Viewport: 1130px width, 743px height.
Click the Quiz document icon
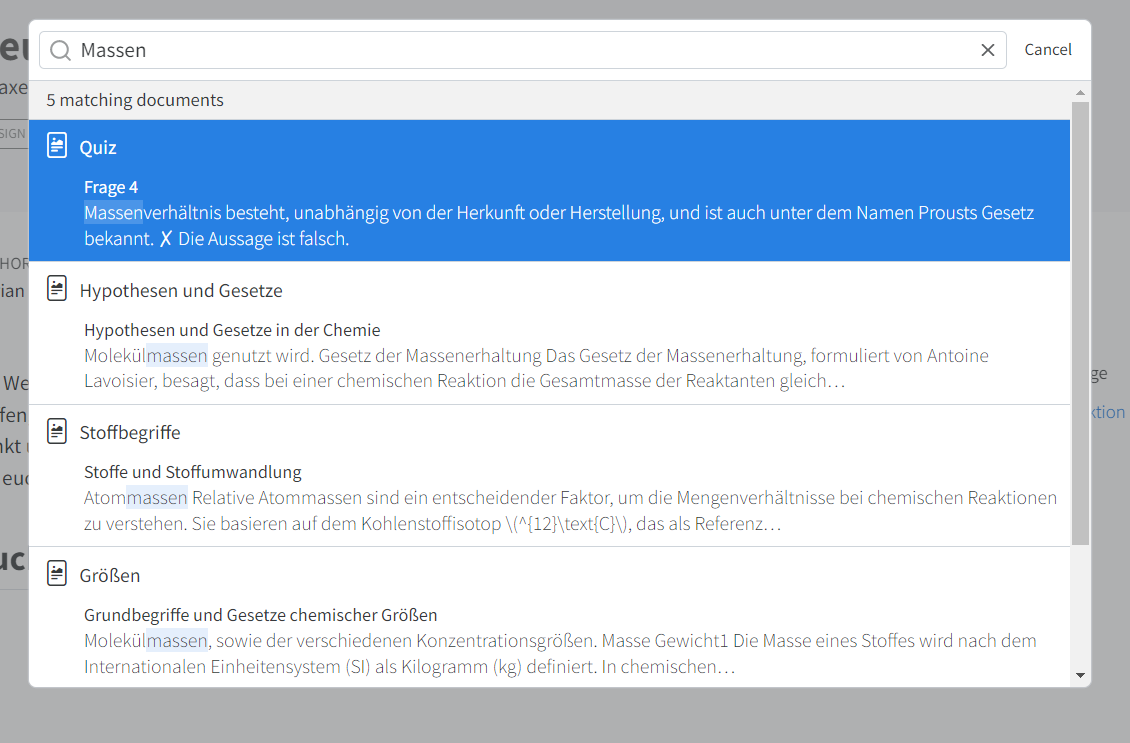pyautogui.click(x=58, y=146)
